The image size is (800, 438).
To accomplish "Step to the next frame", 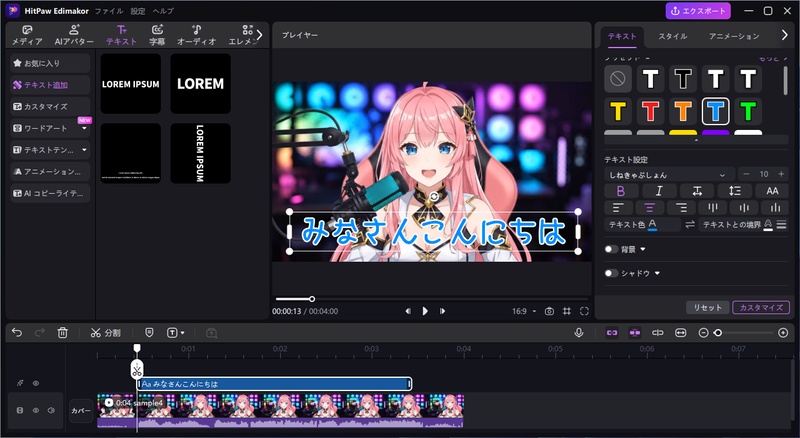I will point(442,311).
